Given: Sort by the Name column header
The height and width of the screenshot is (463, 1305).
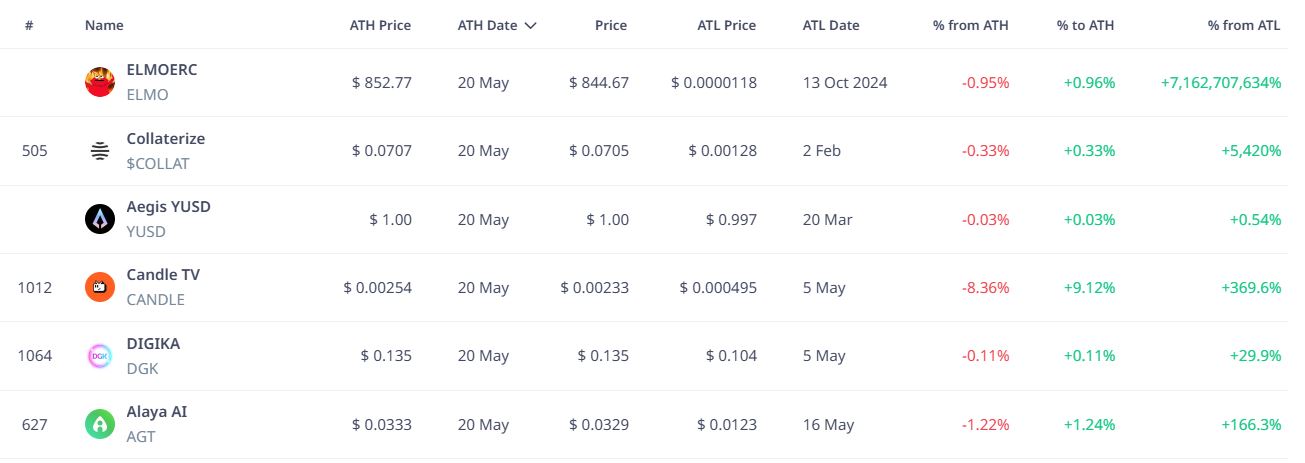Looking at the screenshot, I should tap(104, 25).
